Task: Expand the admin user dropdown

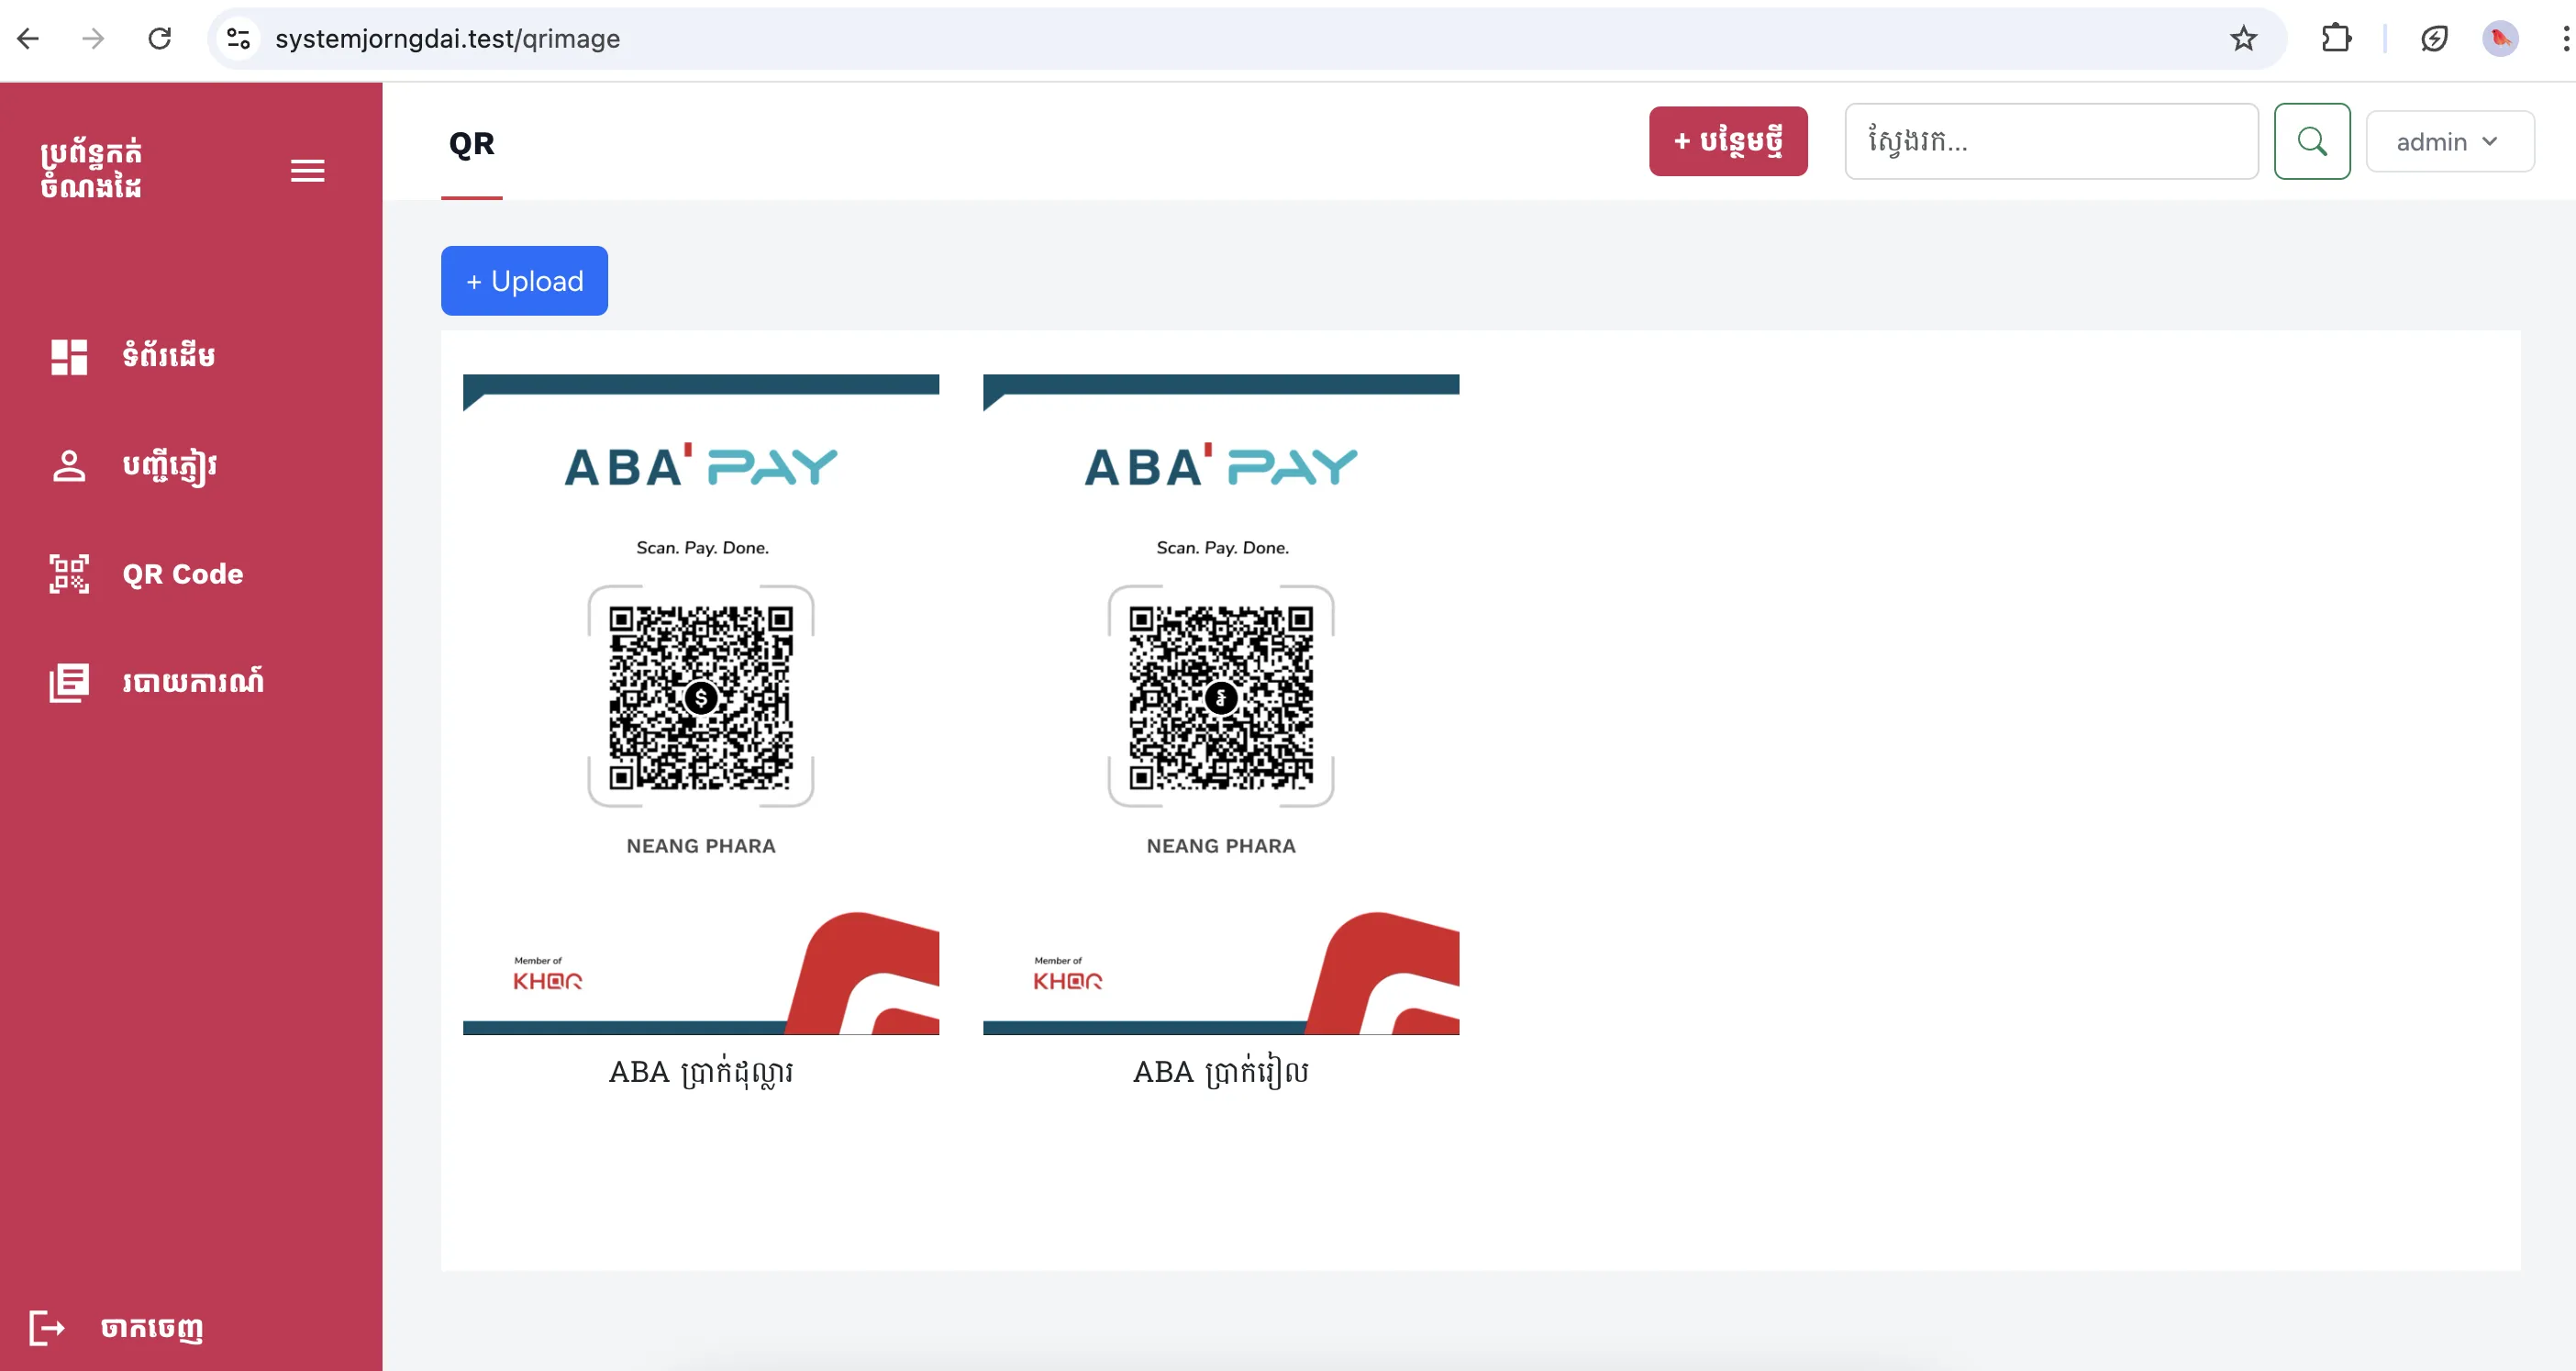Action: [x=2449, y=142]
